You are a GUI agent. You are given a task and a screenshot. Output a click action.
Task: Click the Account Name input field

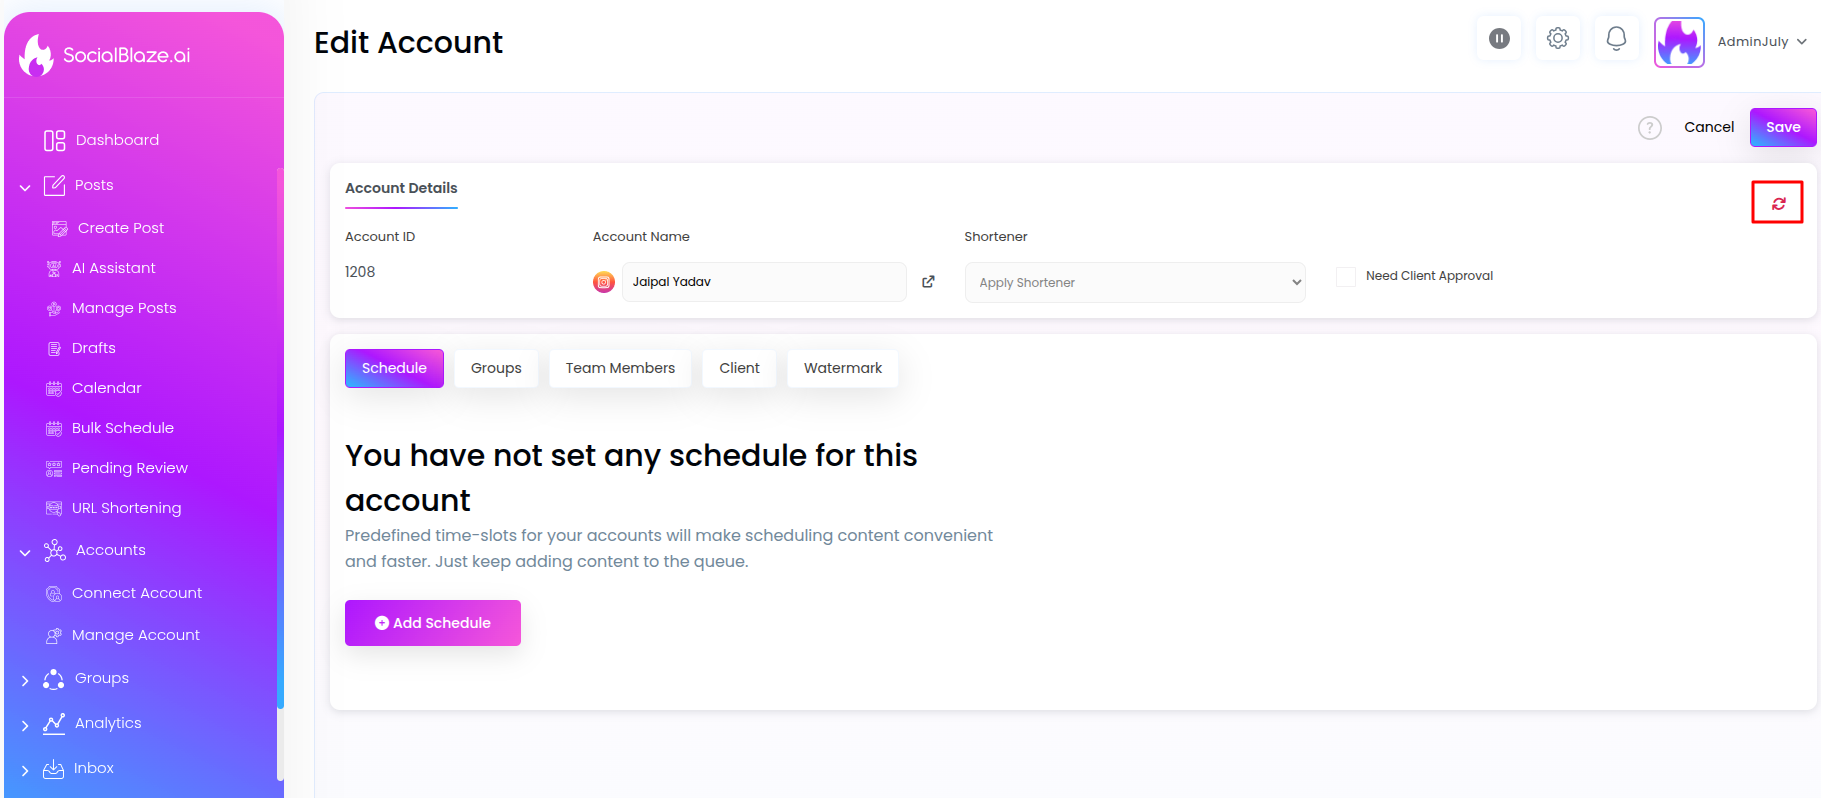(764, 282)
